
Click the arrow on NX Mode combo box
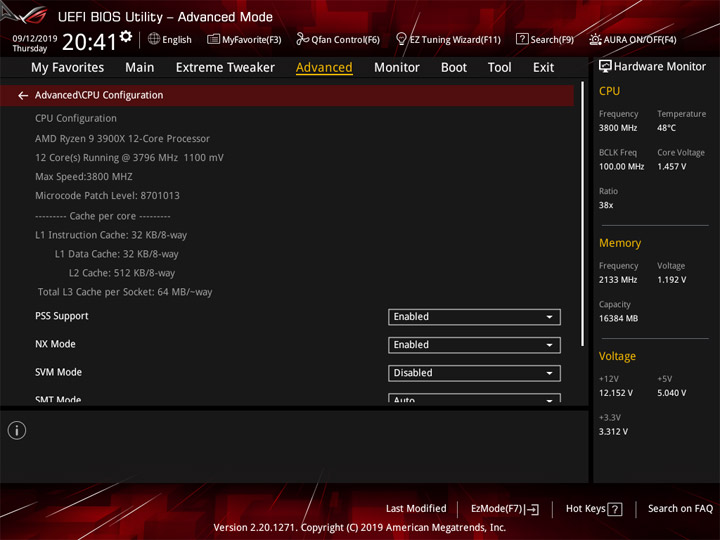pyautogui.click(x=549, y=345)
